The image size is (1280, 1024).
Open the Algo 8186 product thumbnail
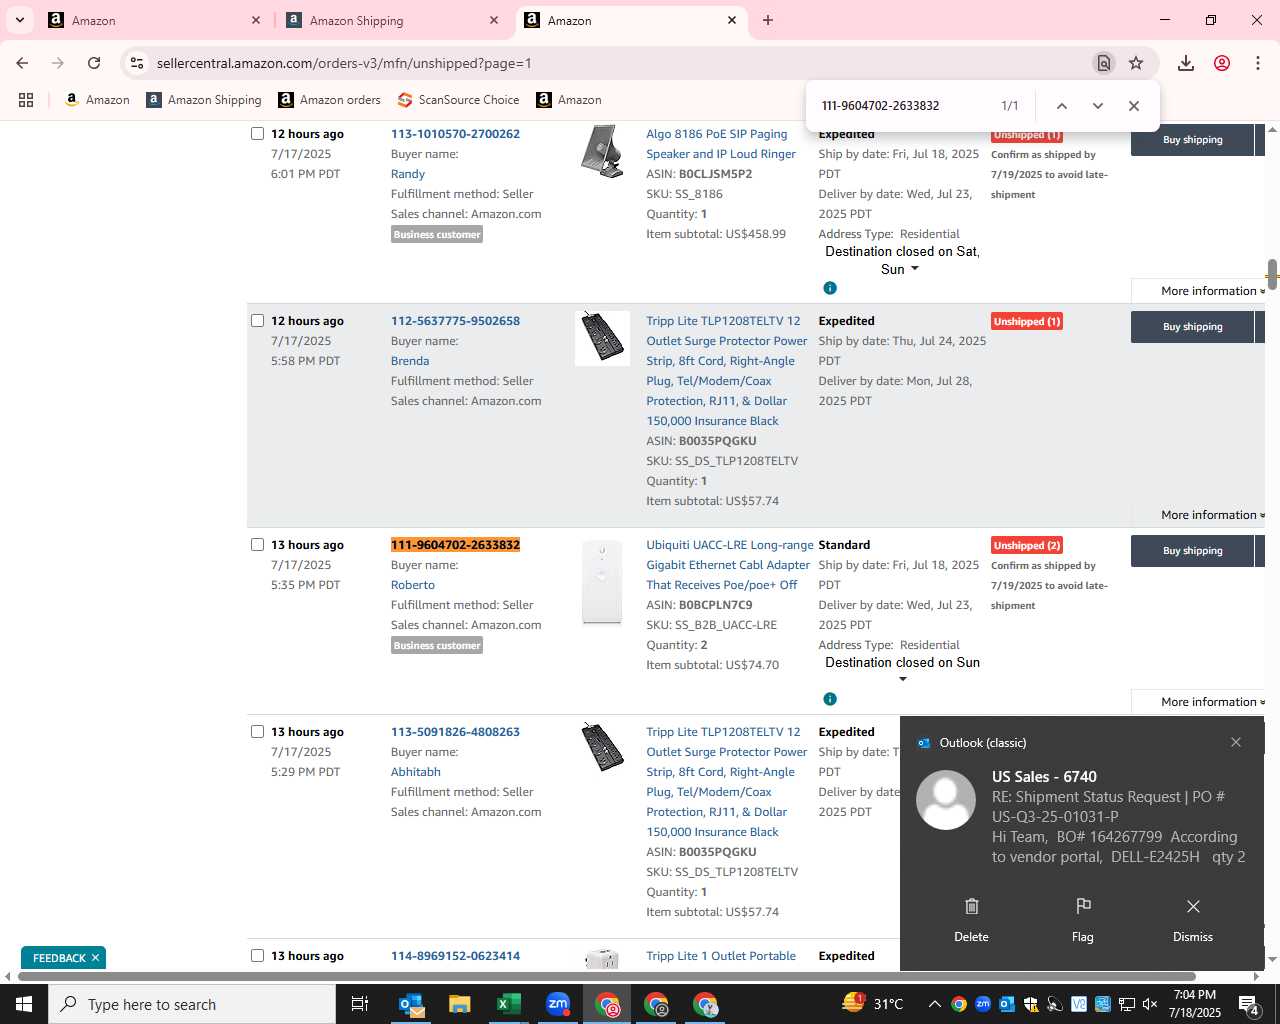tap(602, 152)
